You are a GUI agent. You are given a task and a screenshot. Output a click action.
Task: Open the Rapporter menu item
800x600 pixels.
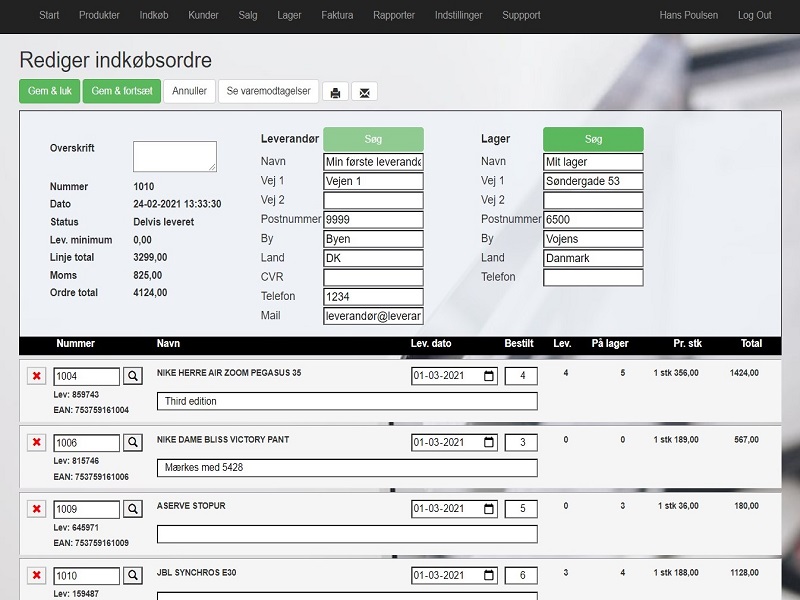coord(394,15)
